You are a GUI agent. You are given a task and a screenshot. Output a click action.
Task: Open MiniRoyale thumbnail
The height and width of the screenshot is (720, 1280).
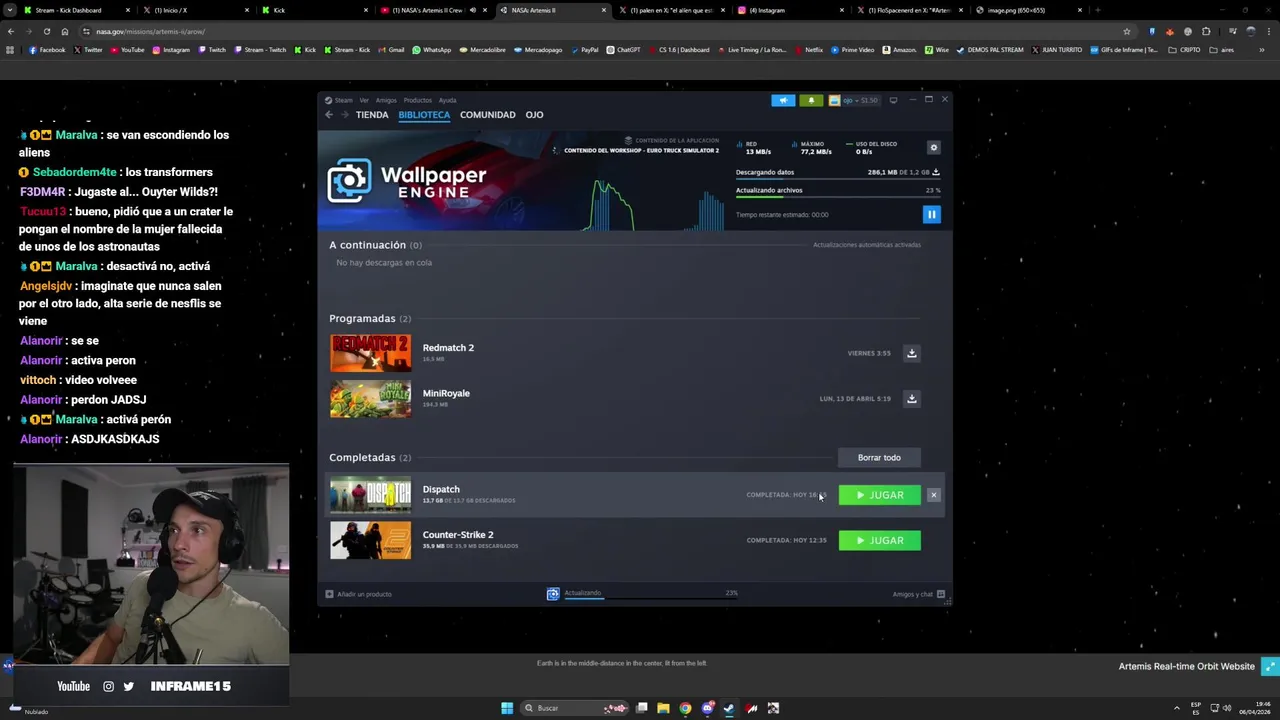[x=370, y=399]
